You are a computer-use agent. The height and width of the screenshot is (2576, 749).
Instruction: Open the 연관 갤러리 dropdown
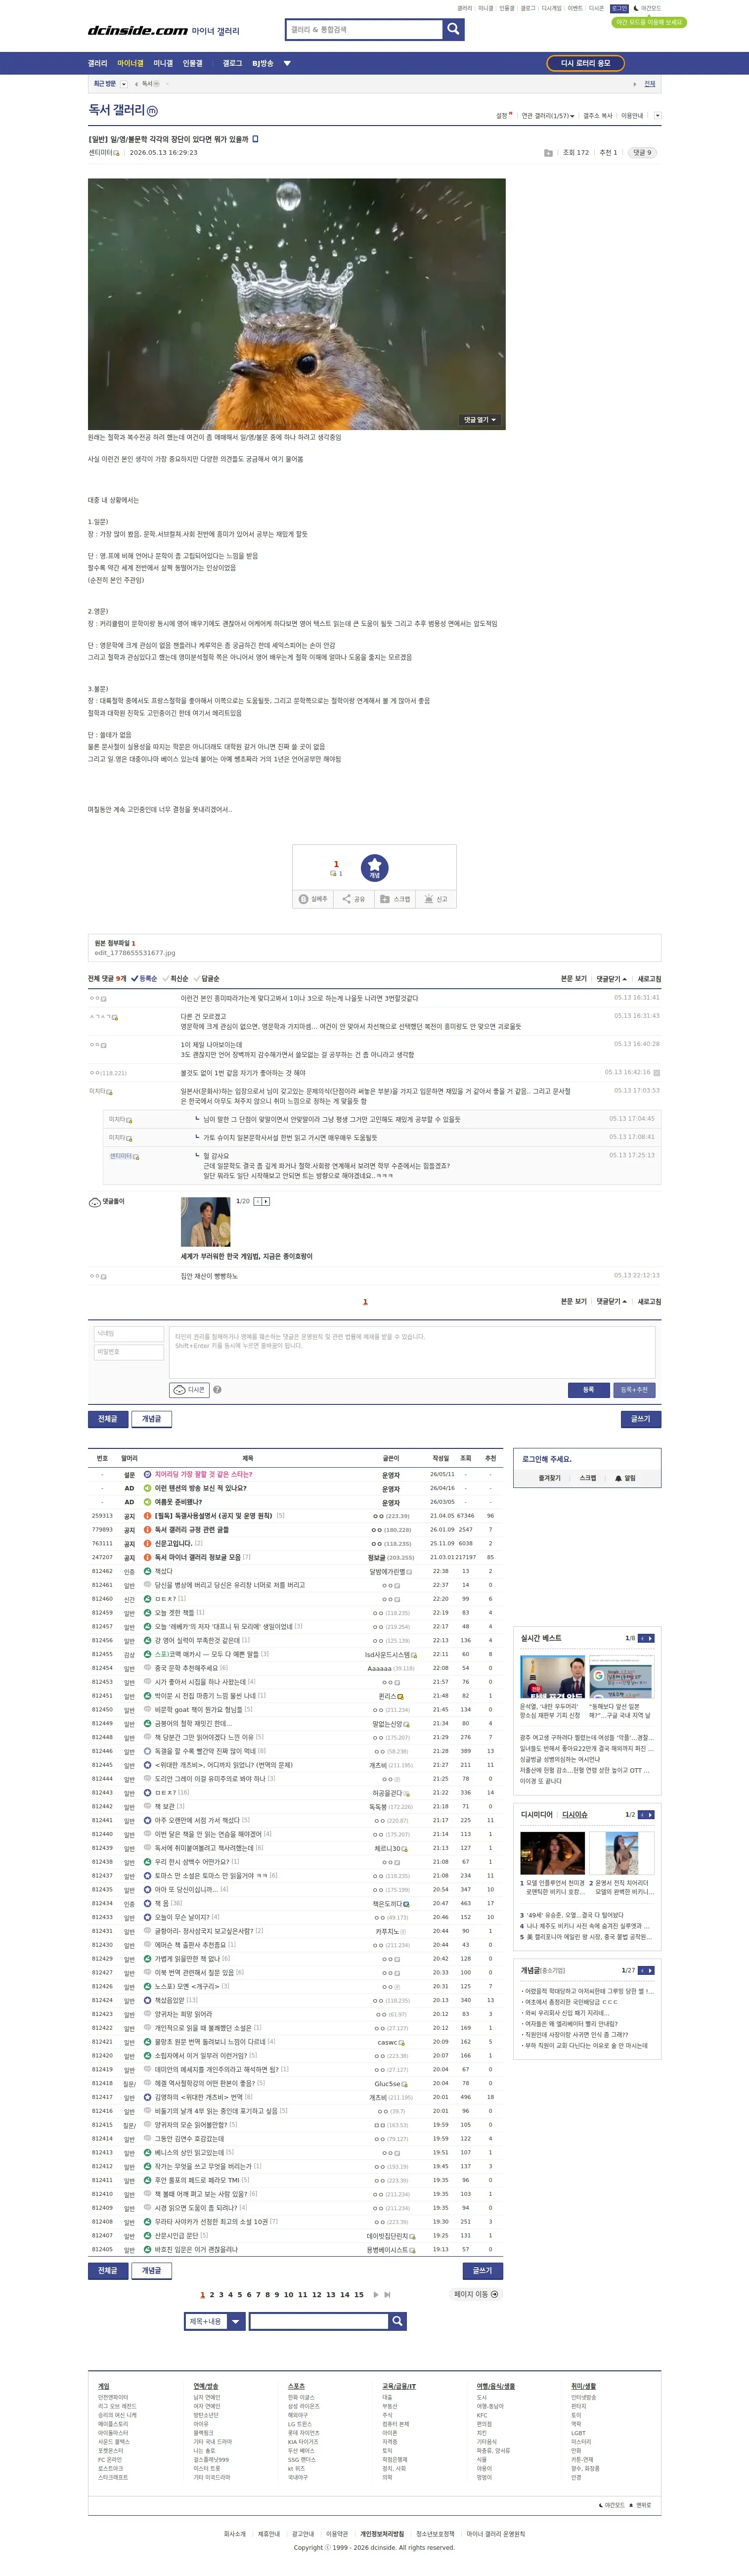coord(548,116)
